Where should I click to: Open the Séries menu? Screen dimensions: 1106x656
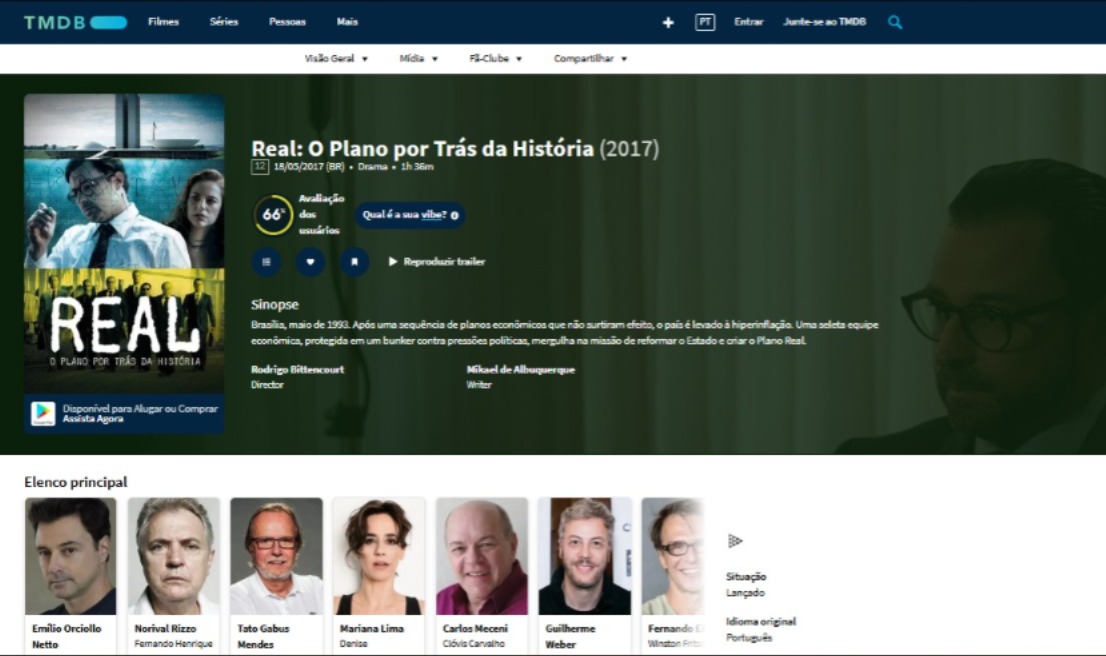[224, 22]
